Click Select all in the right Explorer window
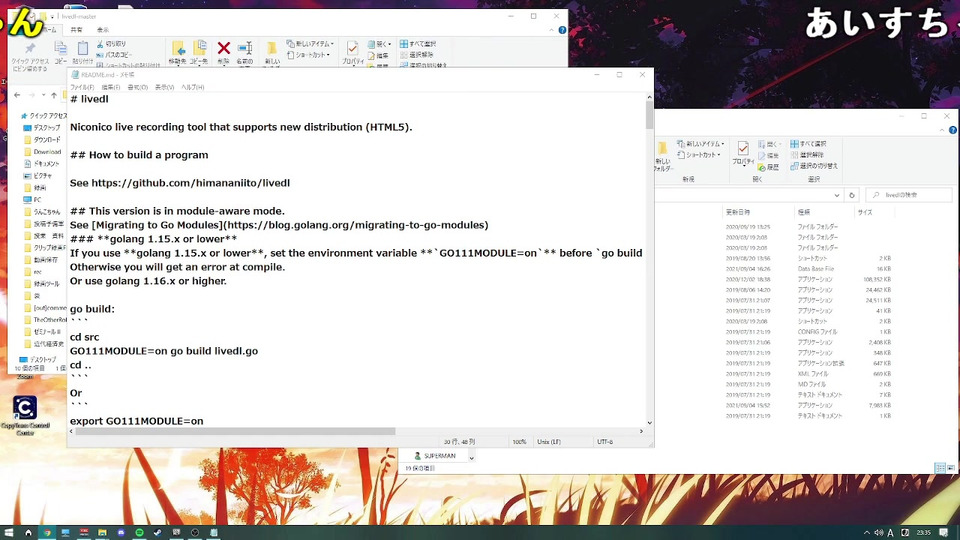The width and height of the screenshot is (960, 540). tap(808, 144)
